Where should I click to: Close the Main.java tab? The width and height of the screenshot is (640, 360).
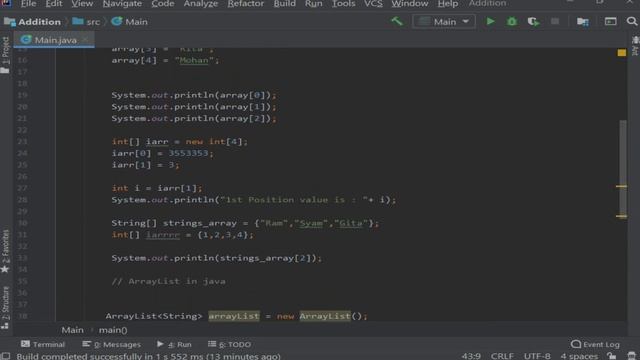click(x=85, y=40)
